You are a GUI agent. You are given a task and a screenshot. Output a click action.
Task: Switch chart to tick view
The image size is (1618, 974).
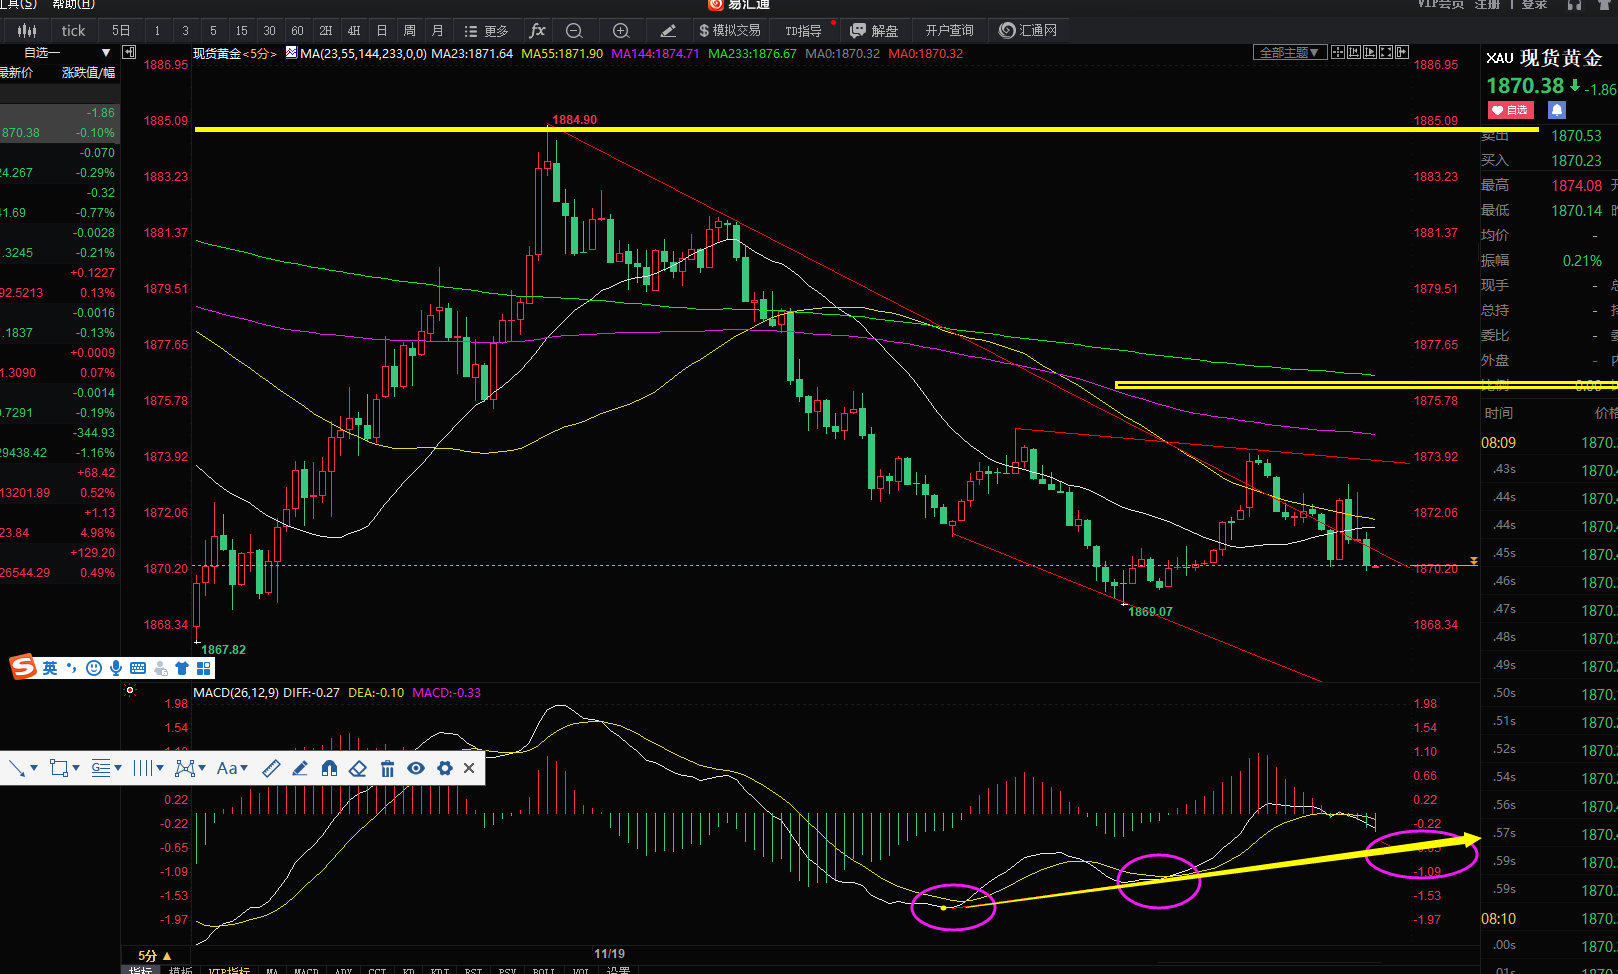(x=73, y=31)
